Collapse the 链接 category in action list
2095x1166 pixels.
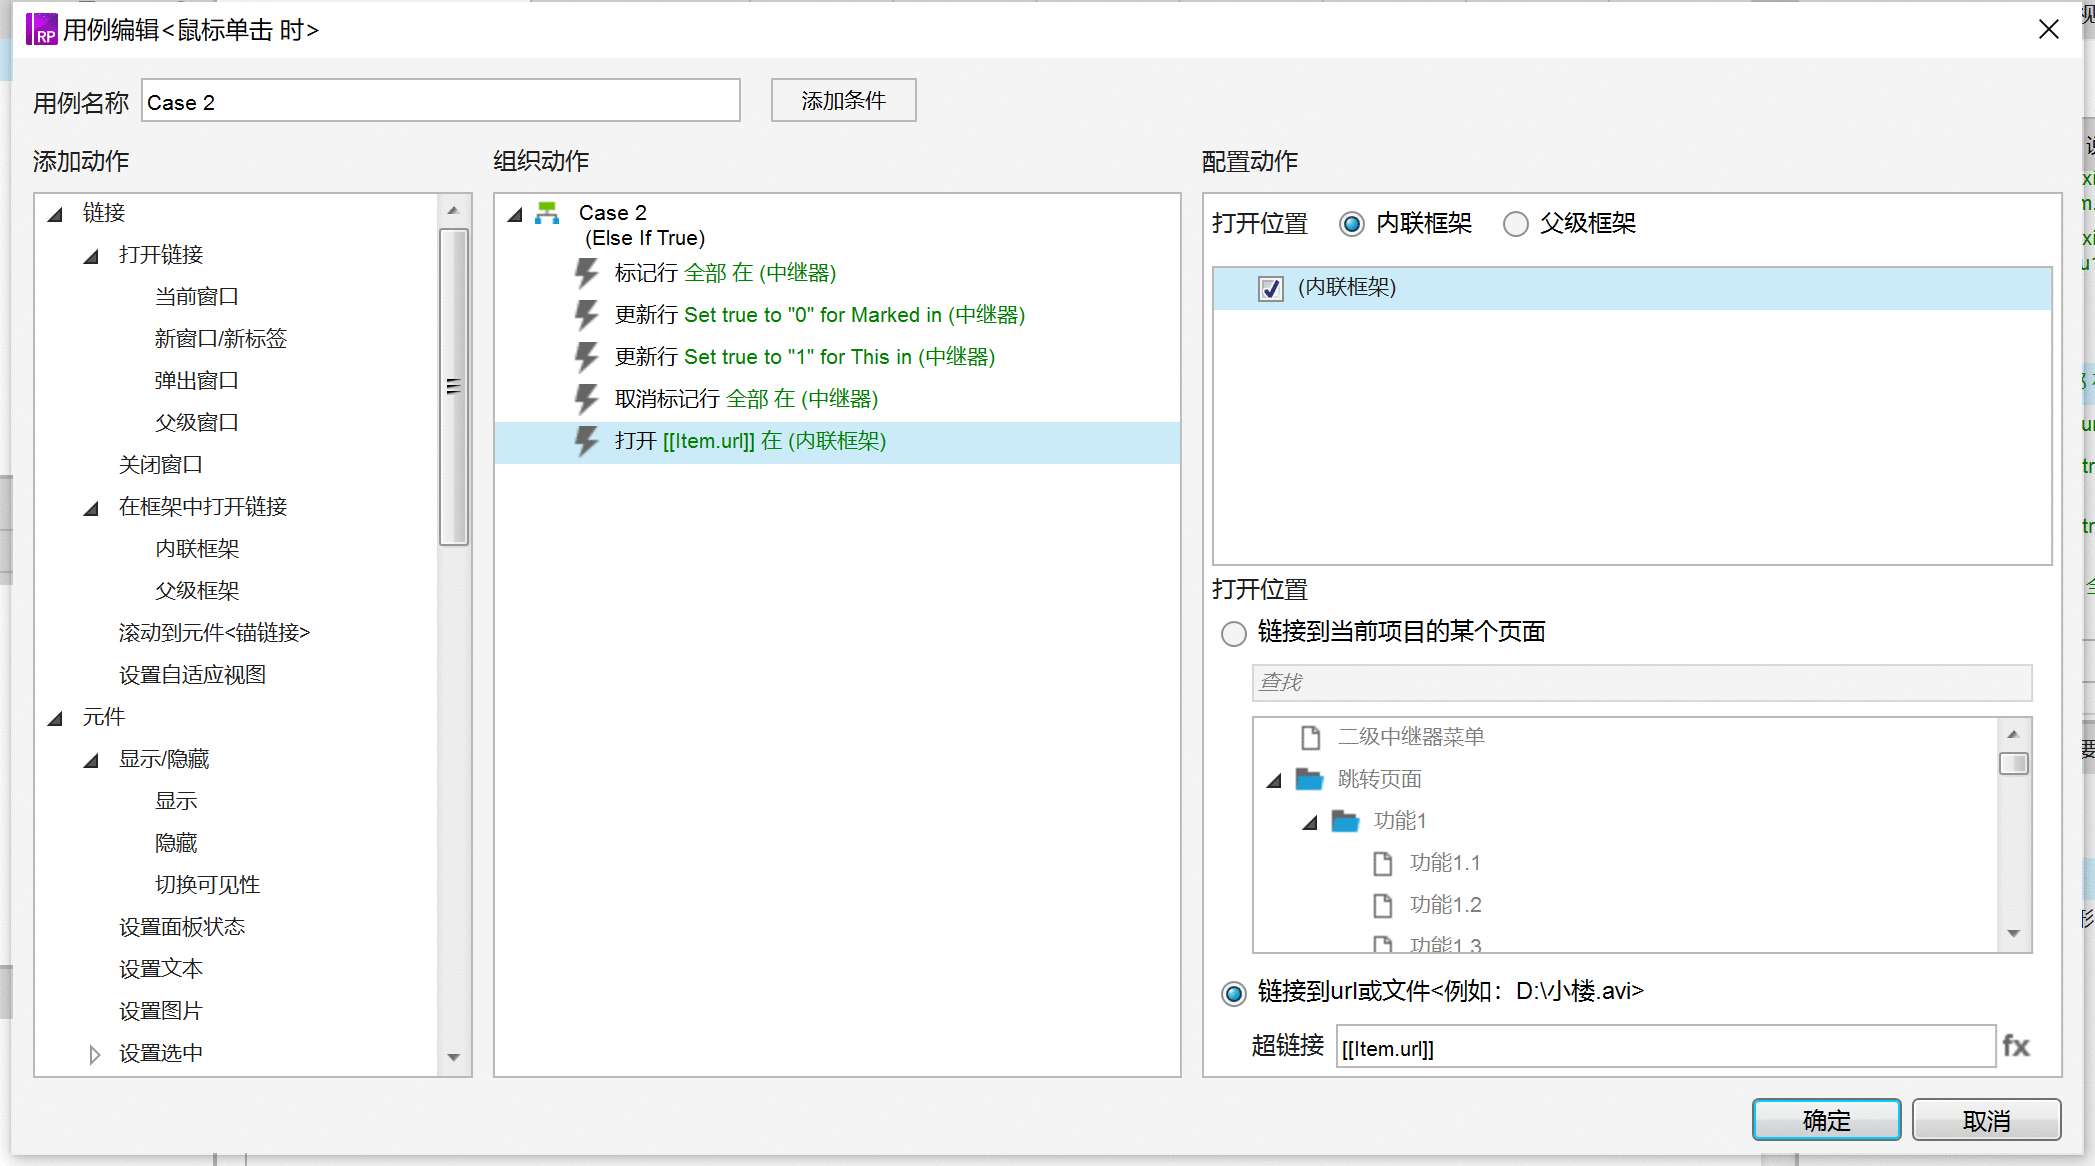(55, 214)
